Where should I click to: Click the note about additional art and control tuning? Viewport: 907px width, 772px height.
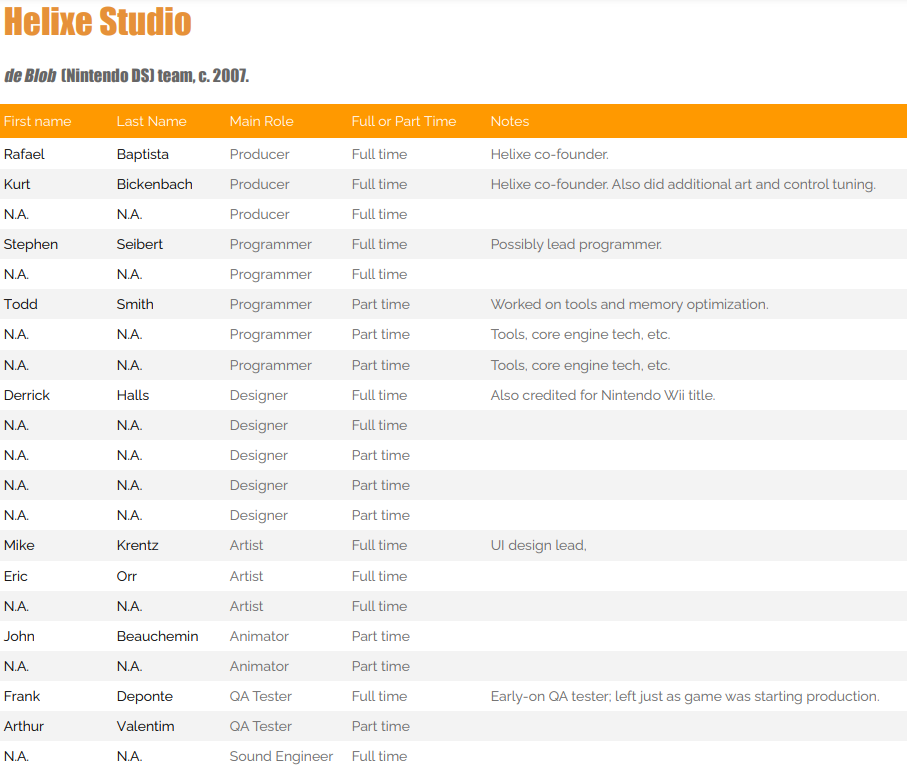point(683,184)
